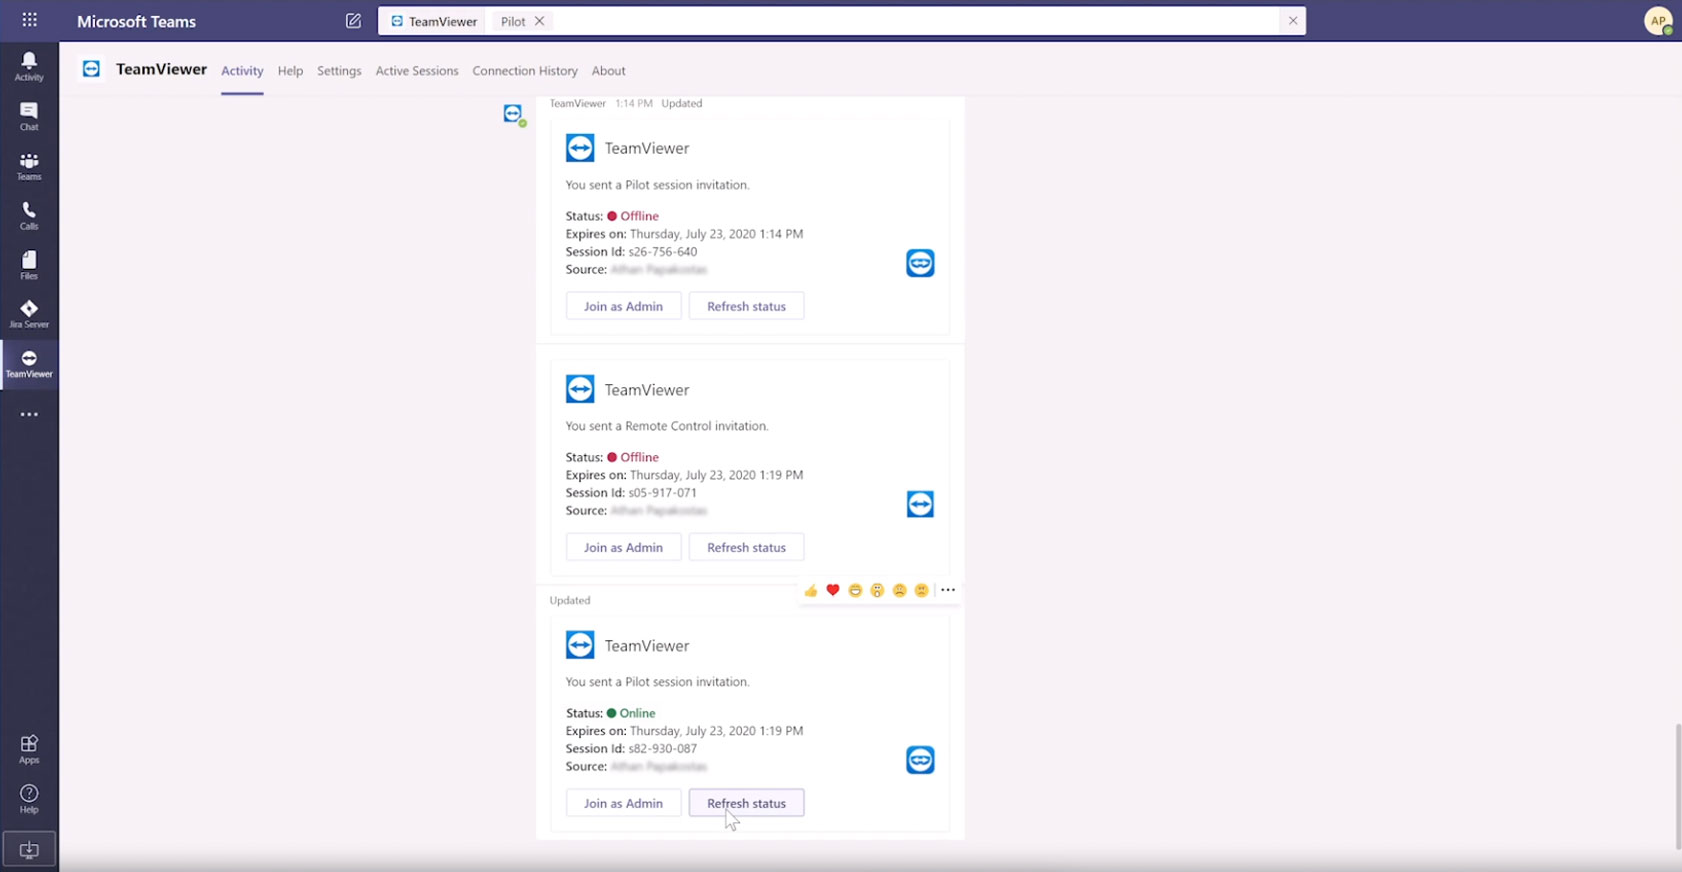The image size is (1682, 872).
Task: React with red heart emoji
Action: [x=832, y=590]
